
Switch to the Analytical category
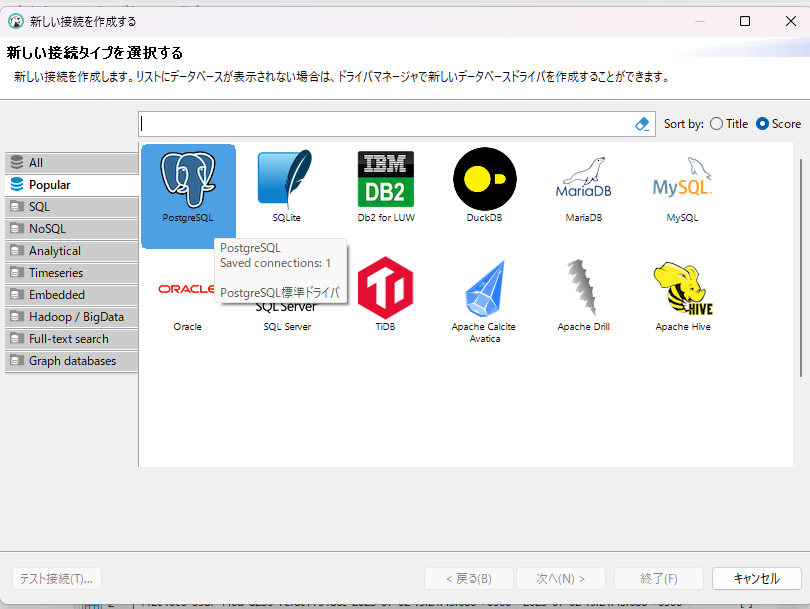click(x=72, y=251)
